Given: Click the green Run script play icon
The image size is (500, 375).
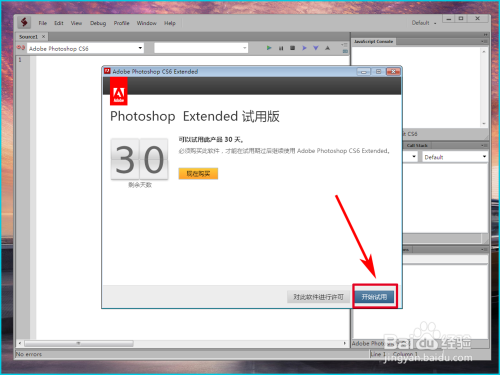Looking at the screenshot, I should click(x=269, y=48).
